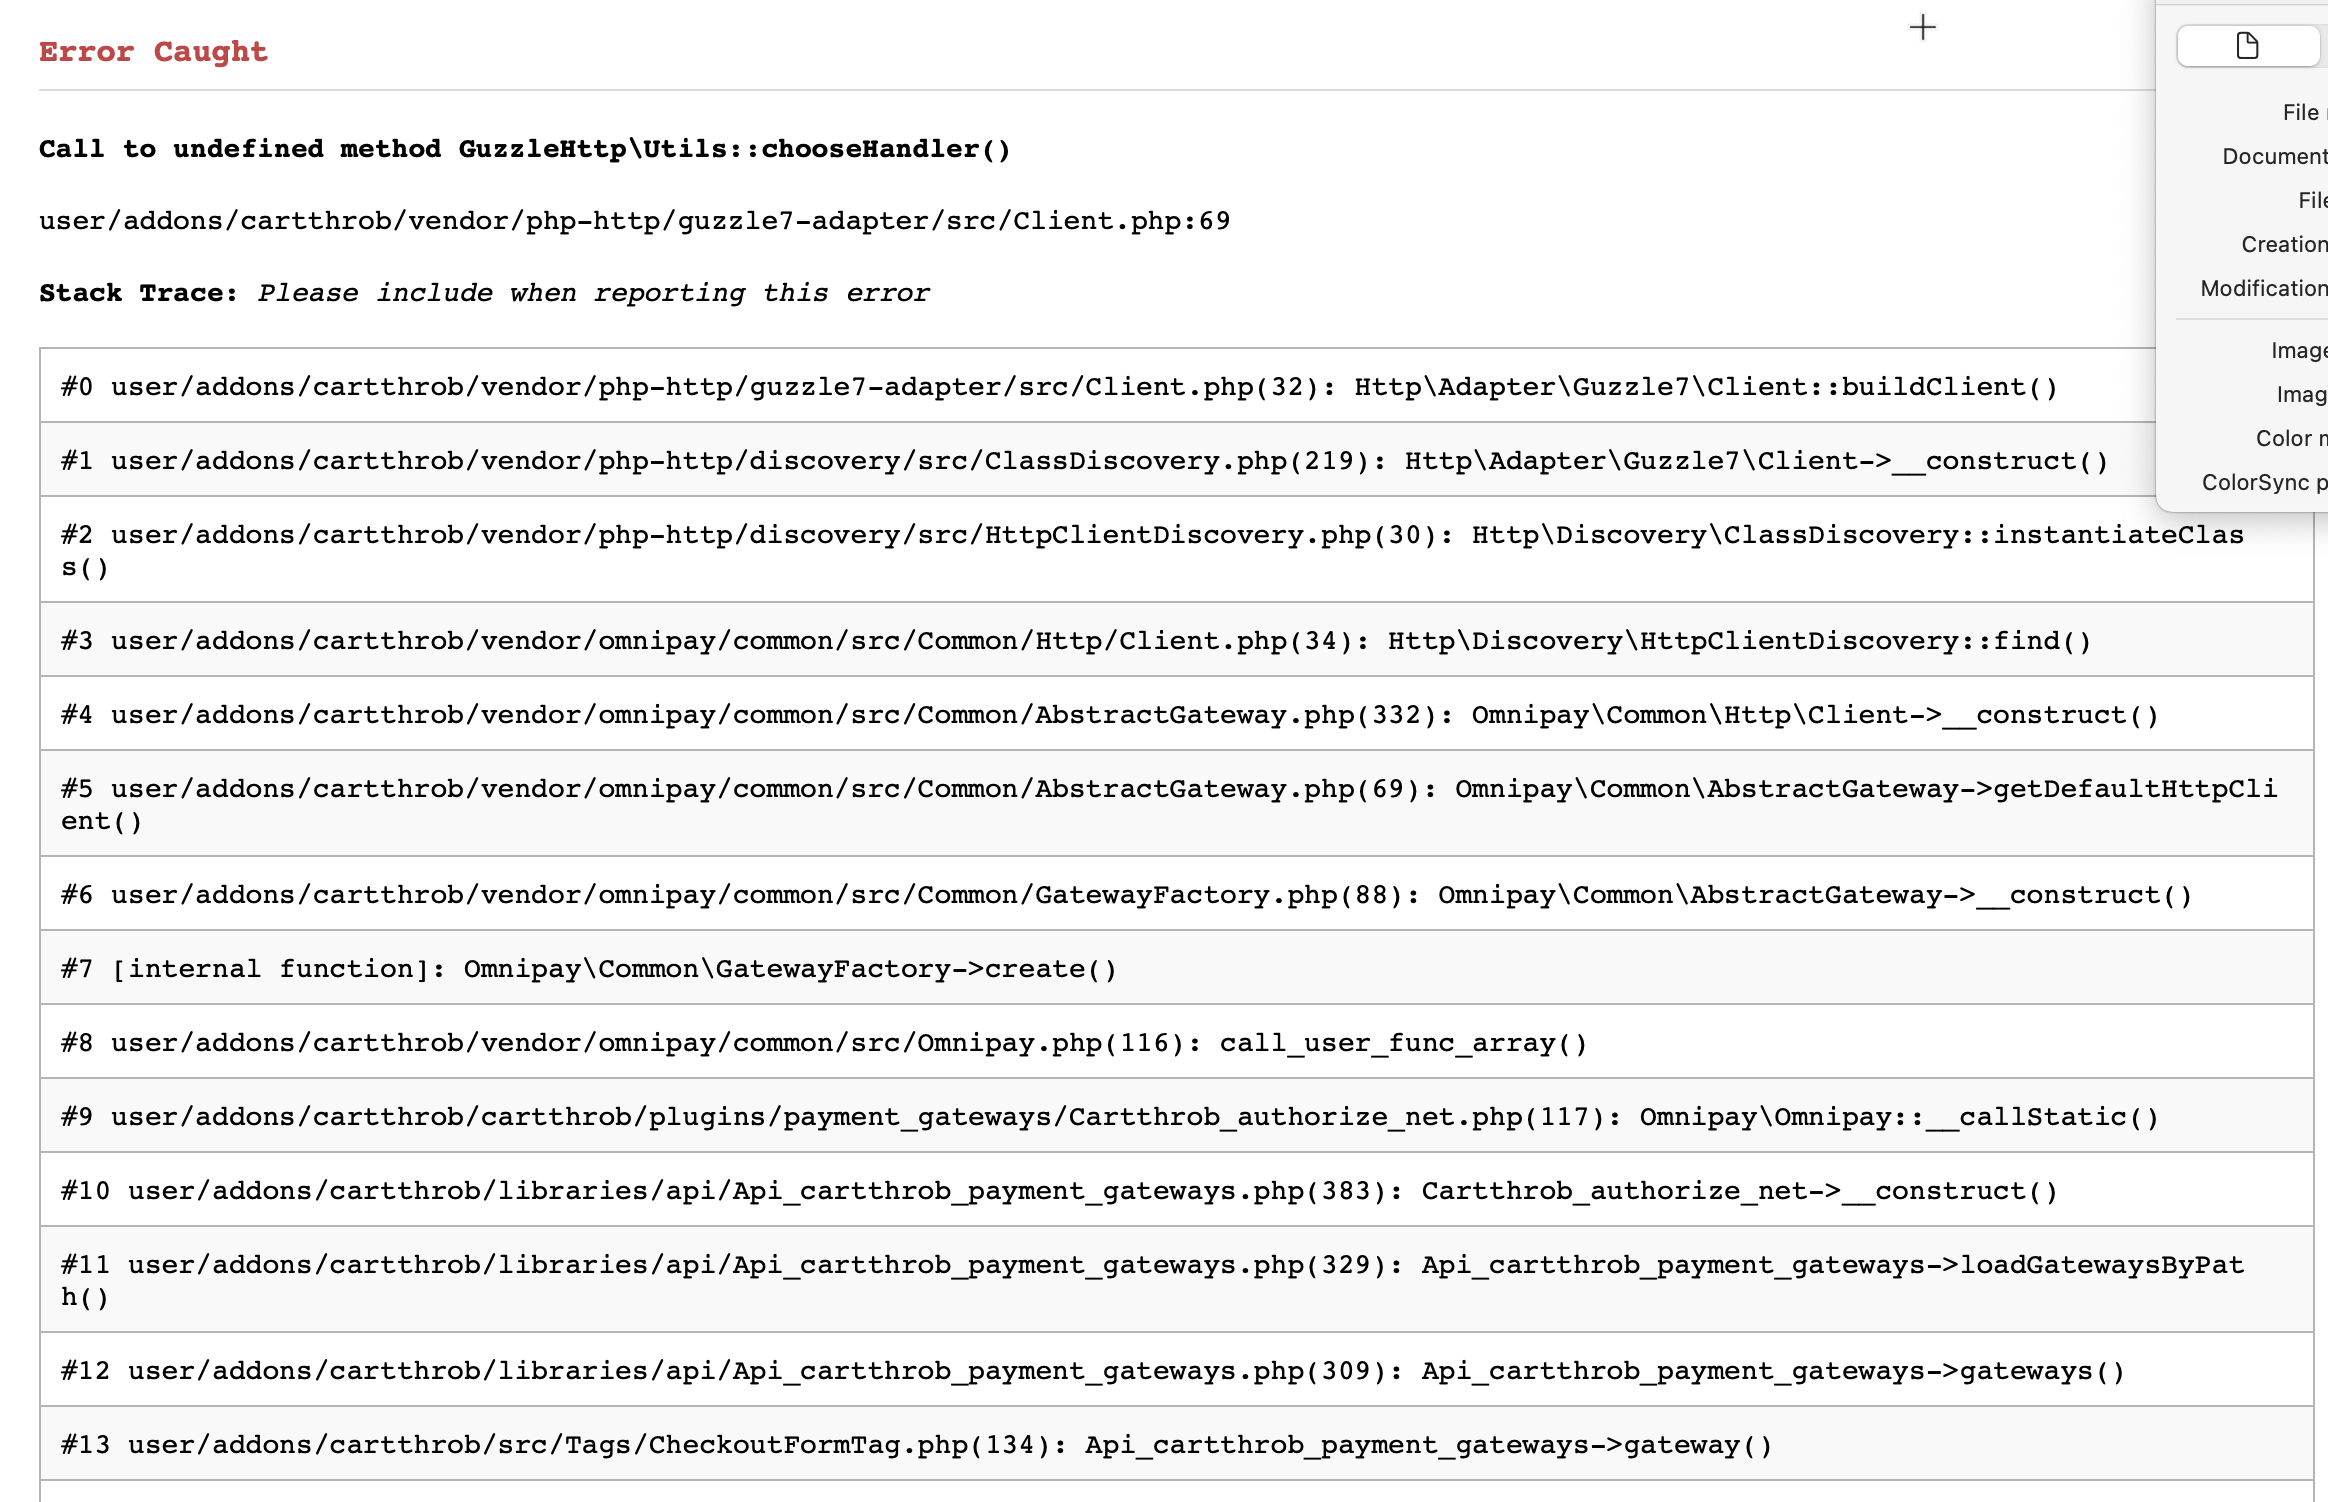The image size is (2328, 1502).
Task: Select stack trace row #6 GatewayFactory.php(88)
Action: (1125, 895)
